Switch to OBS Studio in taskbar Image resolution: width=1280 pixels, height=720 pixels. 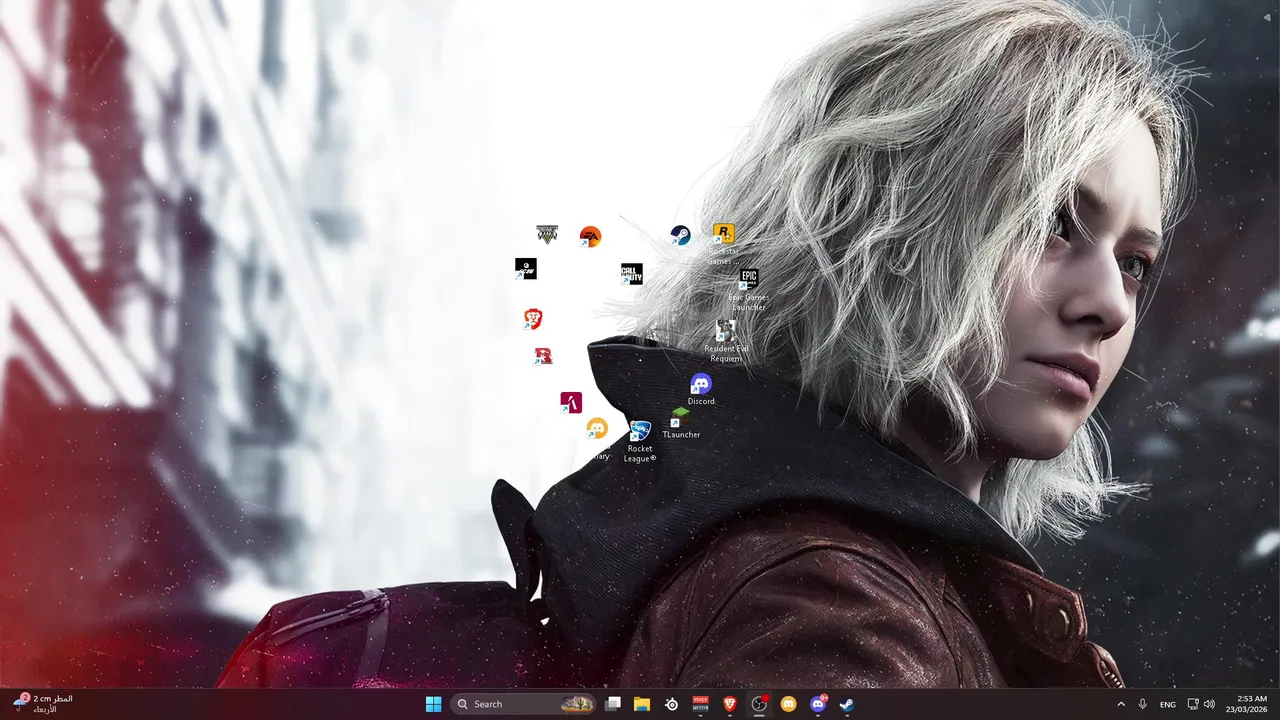pyautogui.click(x=759, y=704)
